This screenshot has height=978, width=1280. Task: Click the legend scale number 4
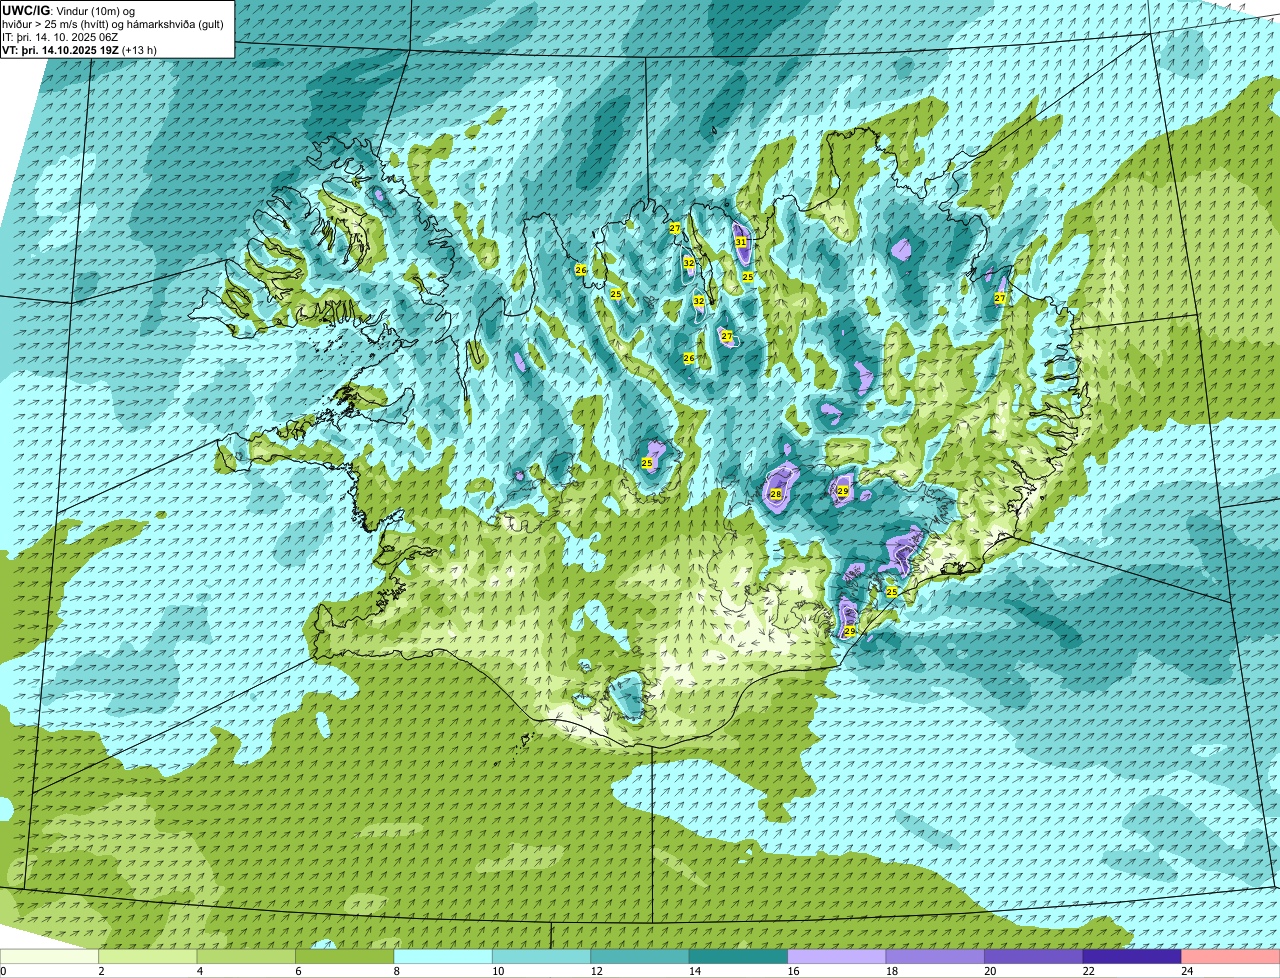(x=199, y=971)
